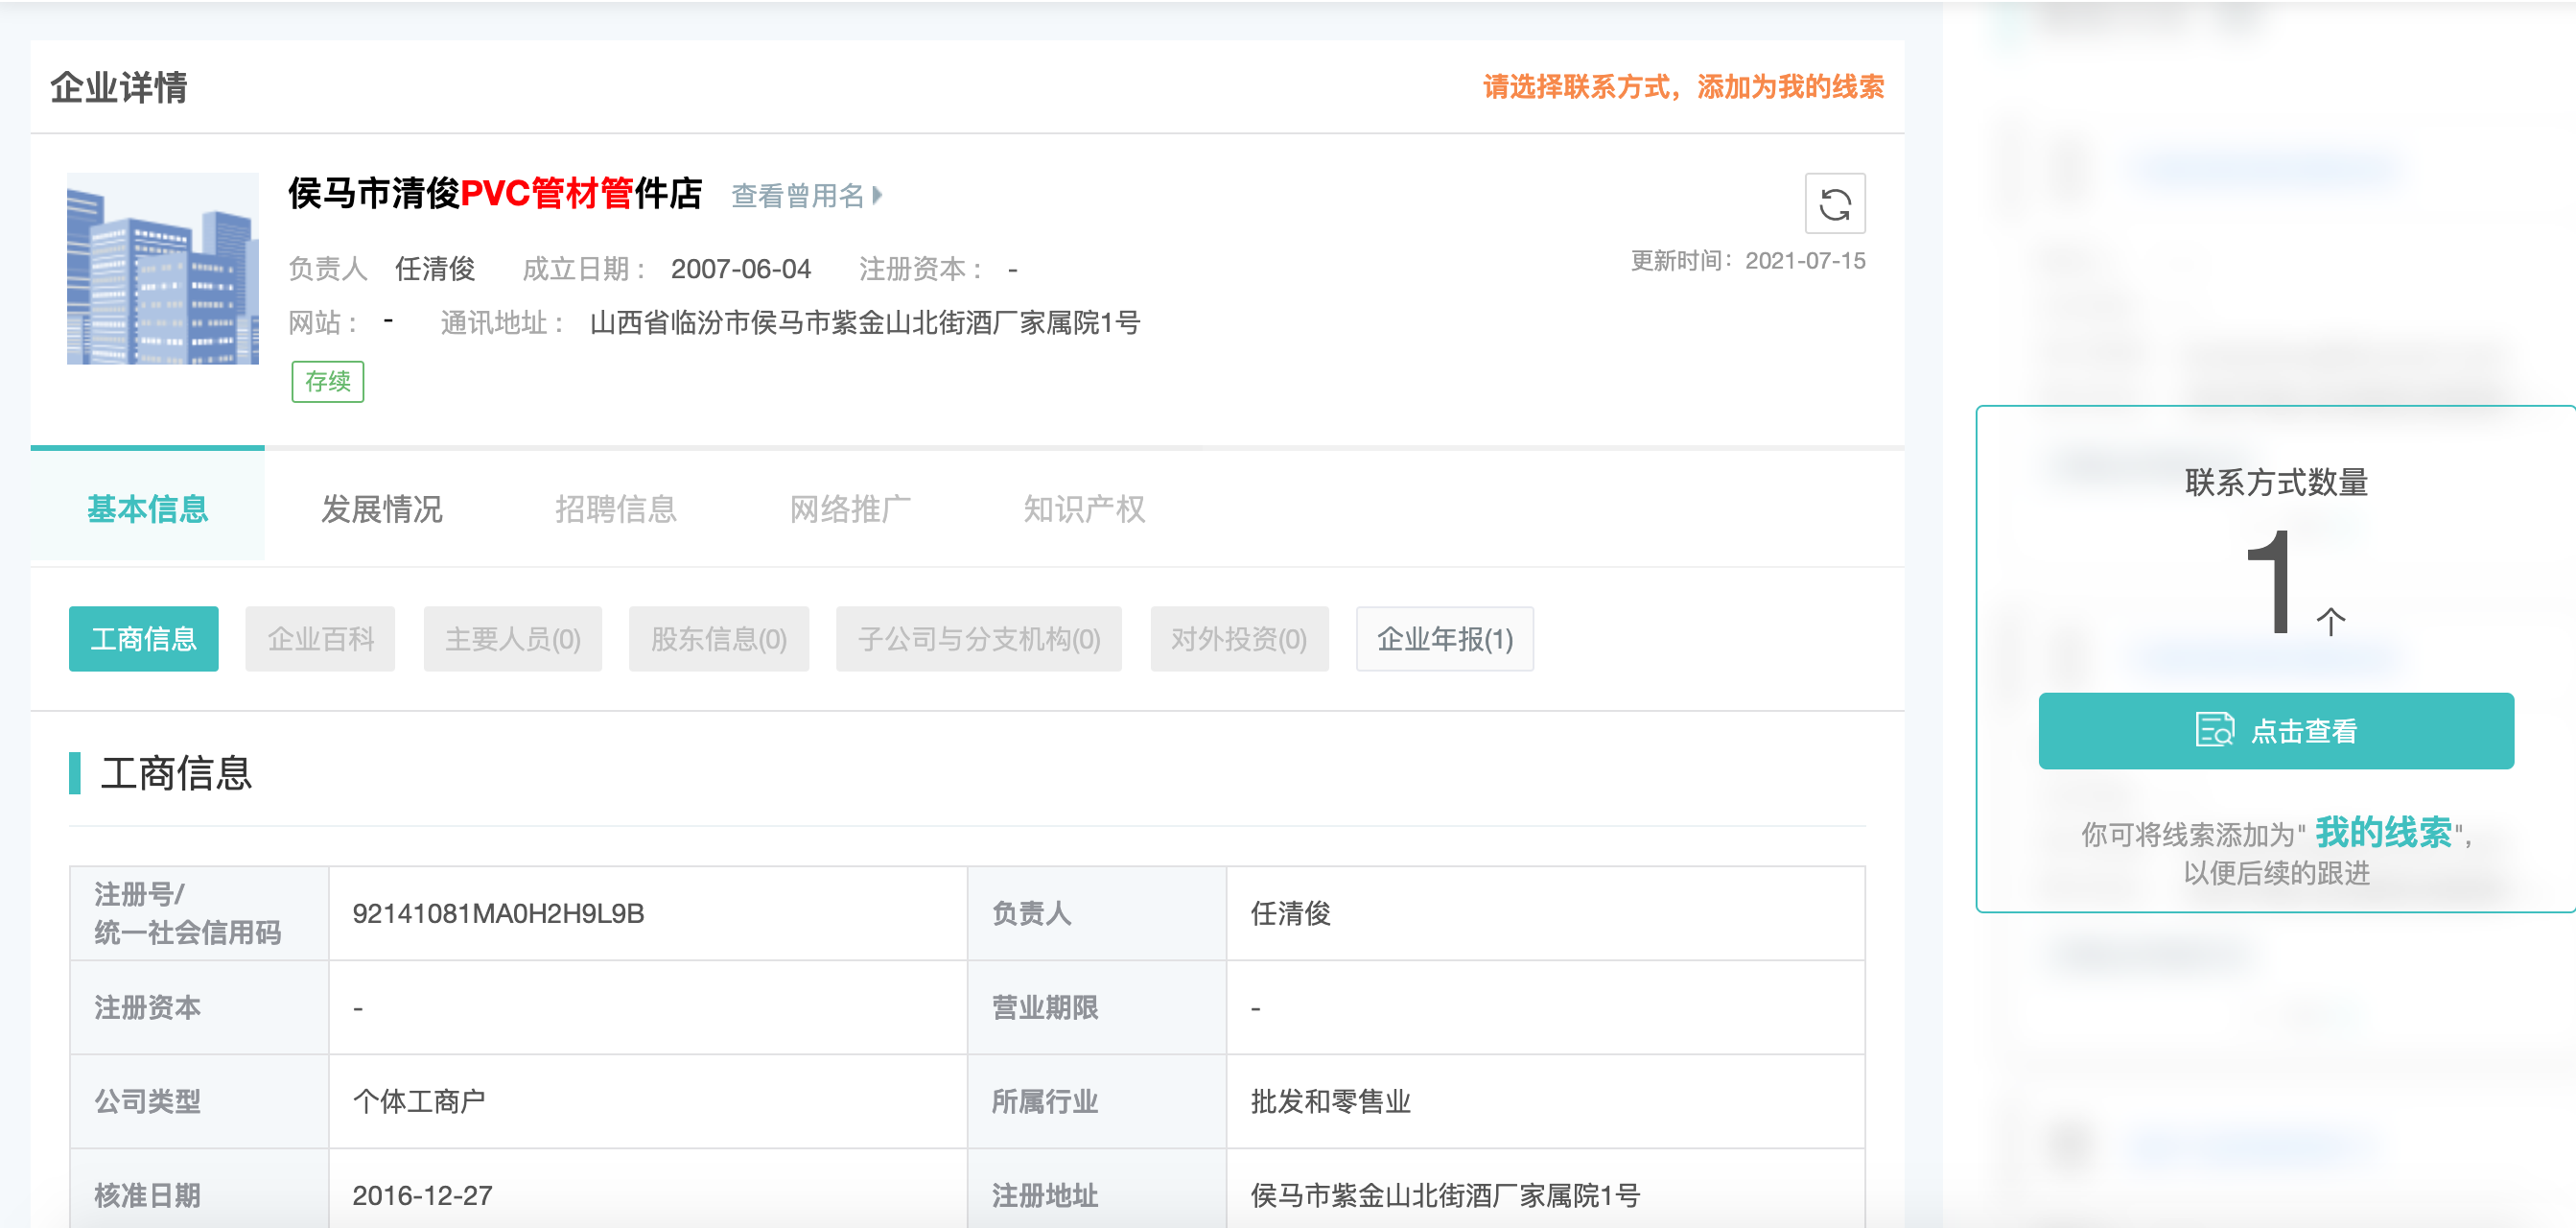Click the 营业期限 label cell
Screen dimensions: 2576x1228
tap(1097, 1008)
